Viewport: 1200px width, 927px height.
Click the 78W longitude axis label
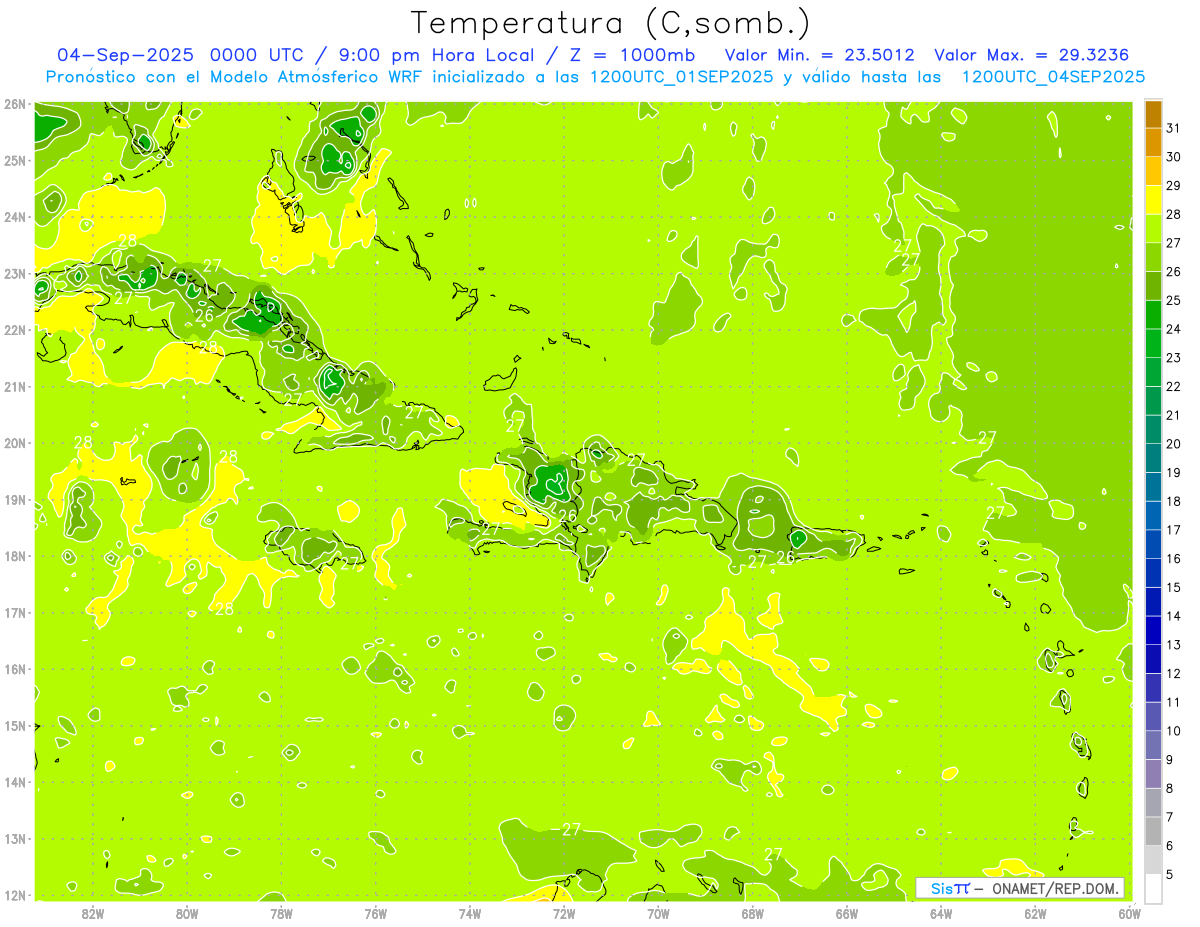[x=281, y=913]
